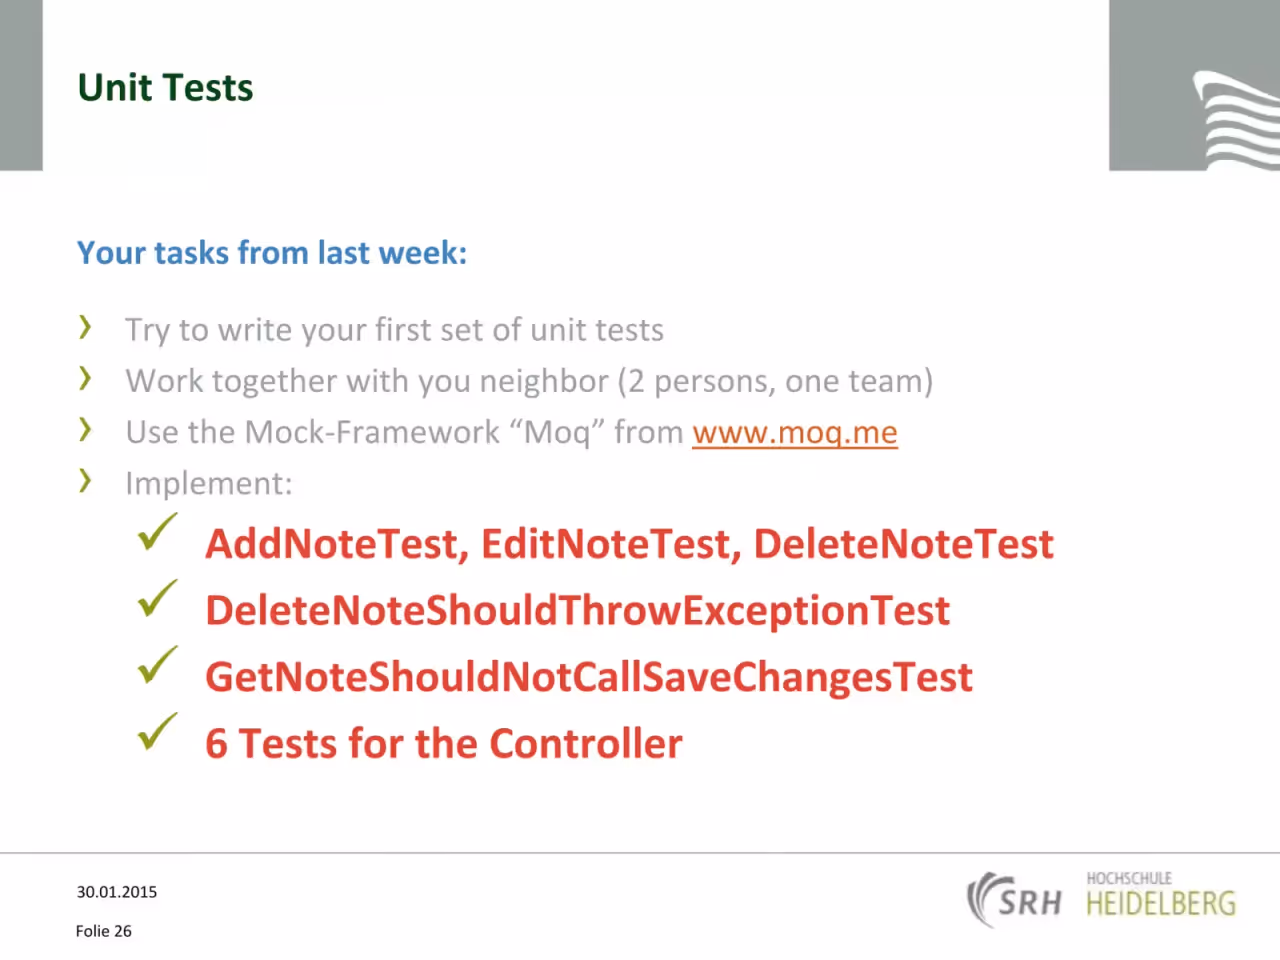Click the '6 Tests for the Controller' text
This screenshot has height=960, width=1280.
(444, 744)
